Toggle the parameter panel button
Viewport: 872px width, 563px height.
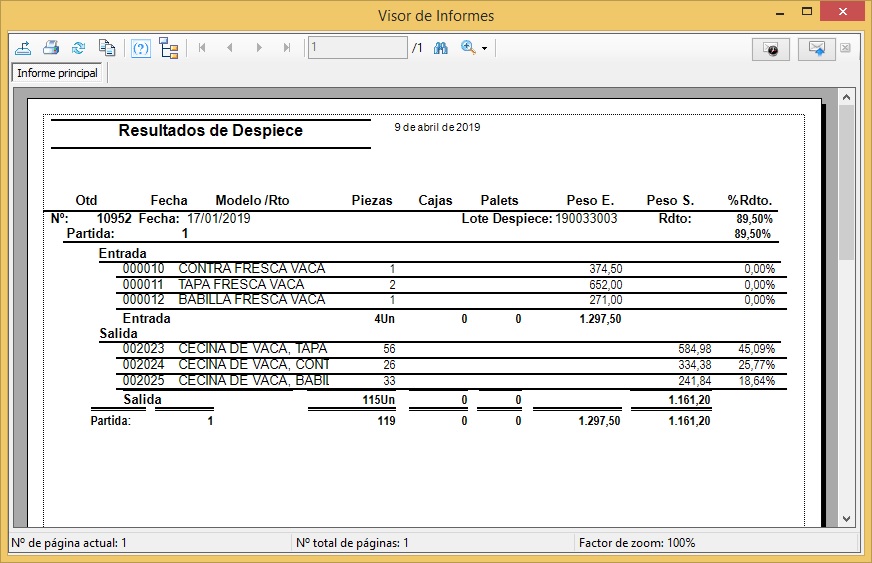tap(141, 48)
